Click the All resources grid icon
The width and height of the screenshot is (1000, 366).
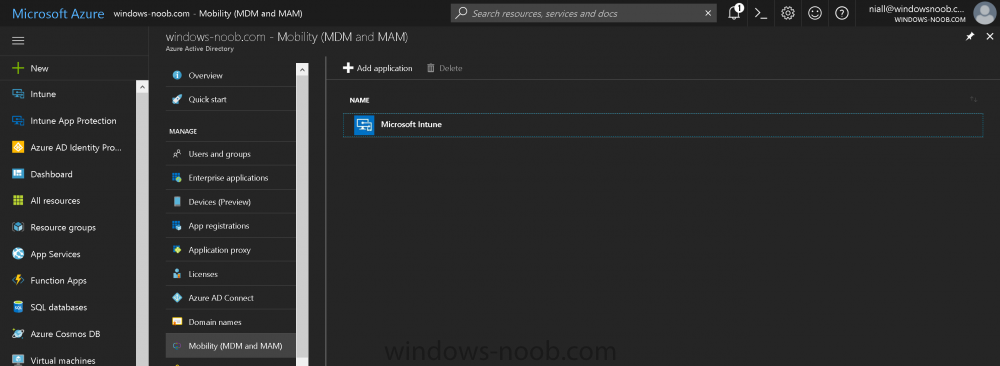(x=18, y=201)
